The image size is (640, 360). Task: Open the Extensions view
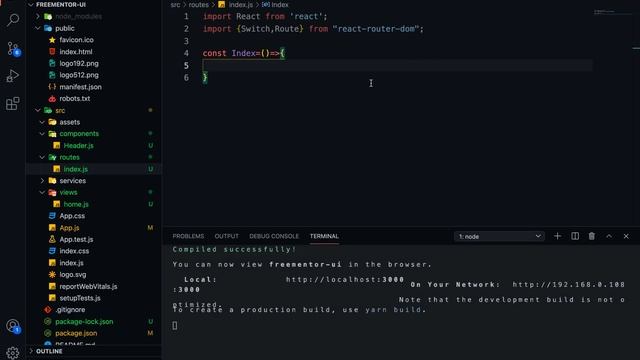point(13,103)
